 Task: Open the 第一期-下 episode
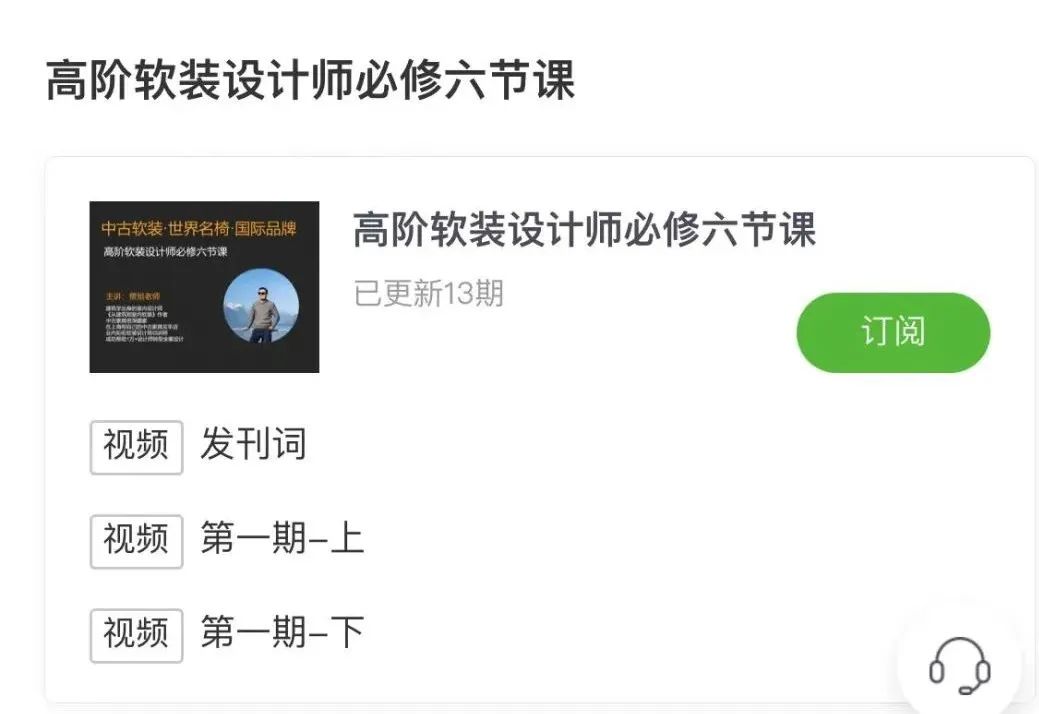(x=282, y=632)
